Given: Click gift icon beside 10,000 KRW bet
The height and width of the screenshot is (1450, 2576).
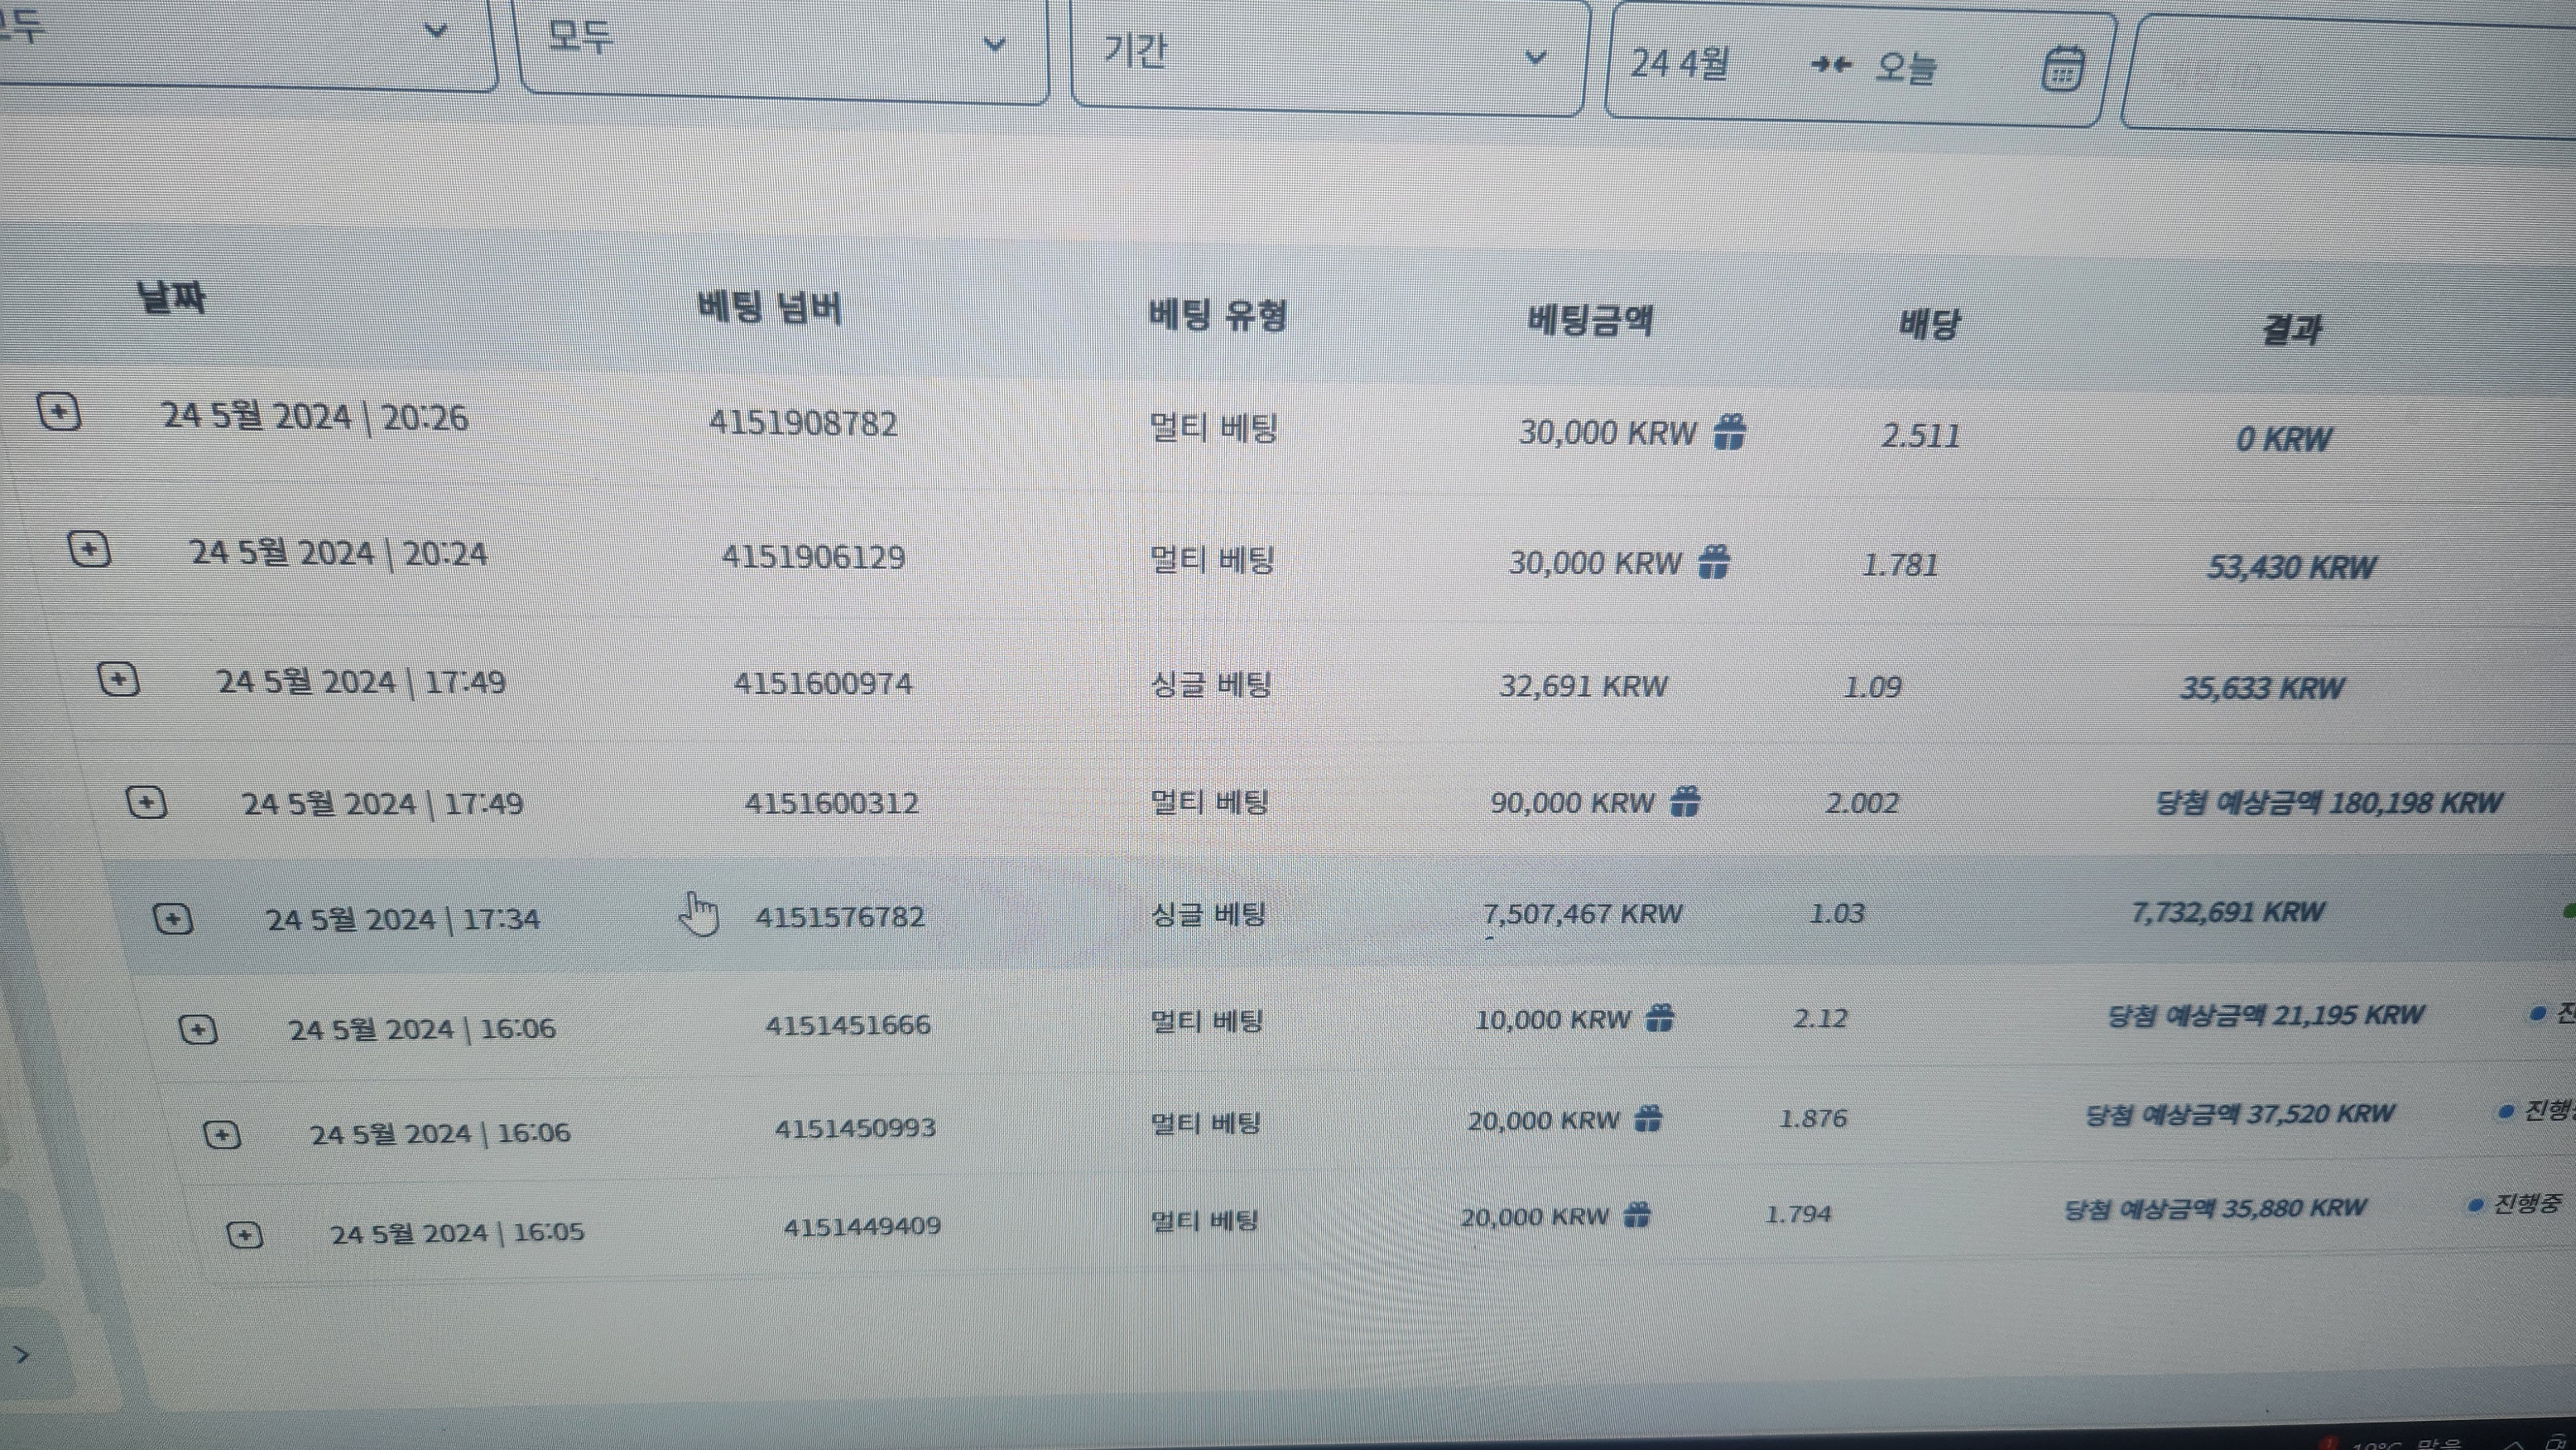Looking at the screenshot, I should coord(1660,1018).
